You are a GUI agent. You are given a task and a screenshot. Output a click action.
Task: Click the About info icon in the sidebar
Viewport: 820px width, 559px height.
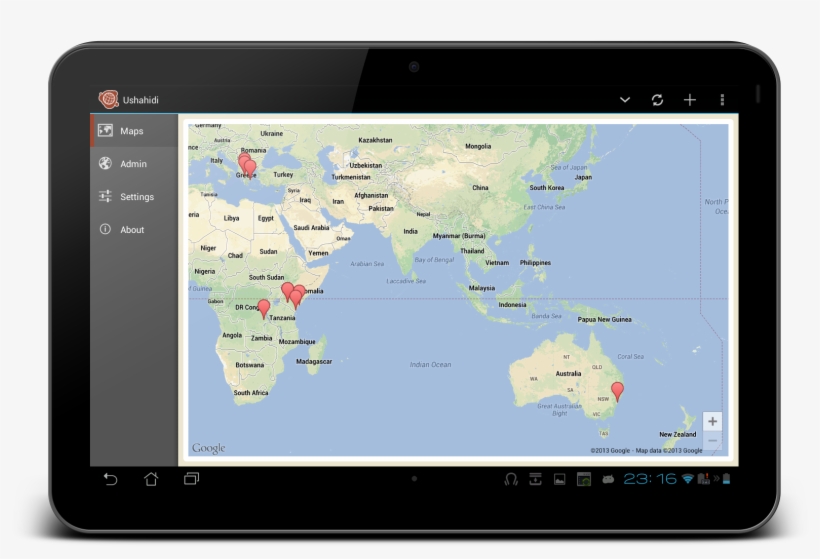(105, 229)
